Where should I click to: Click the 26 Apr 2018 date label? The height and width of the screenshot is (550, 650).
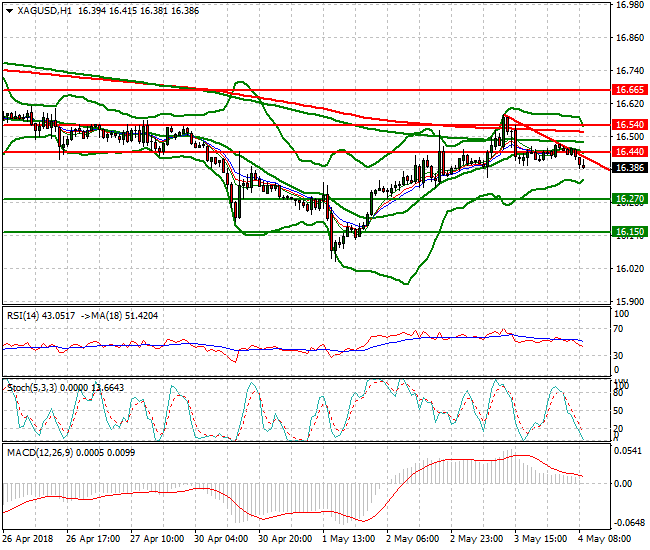point(28,539)
